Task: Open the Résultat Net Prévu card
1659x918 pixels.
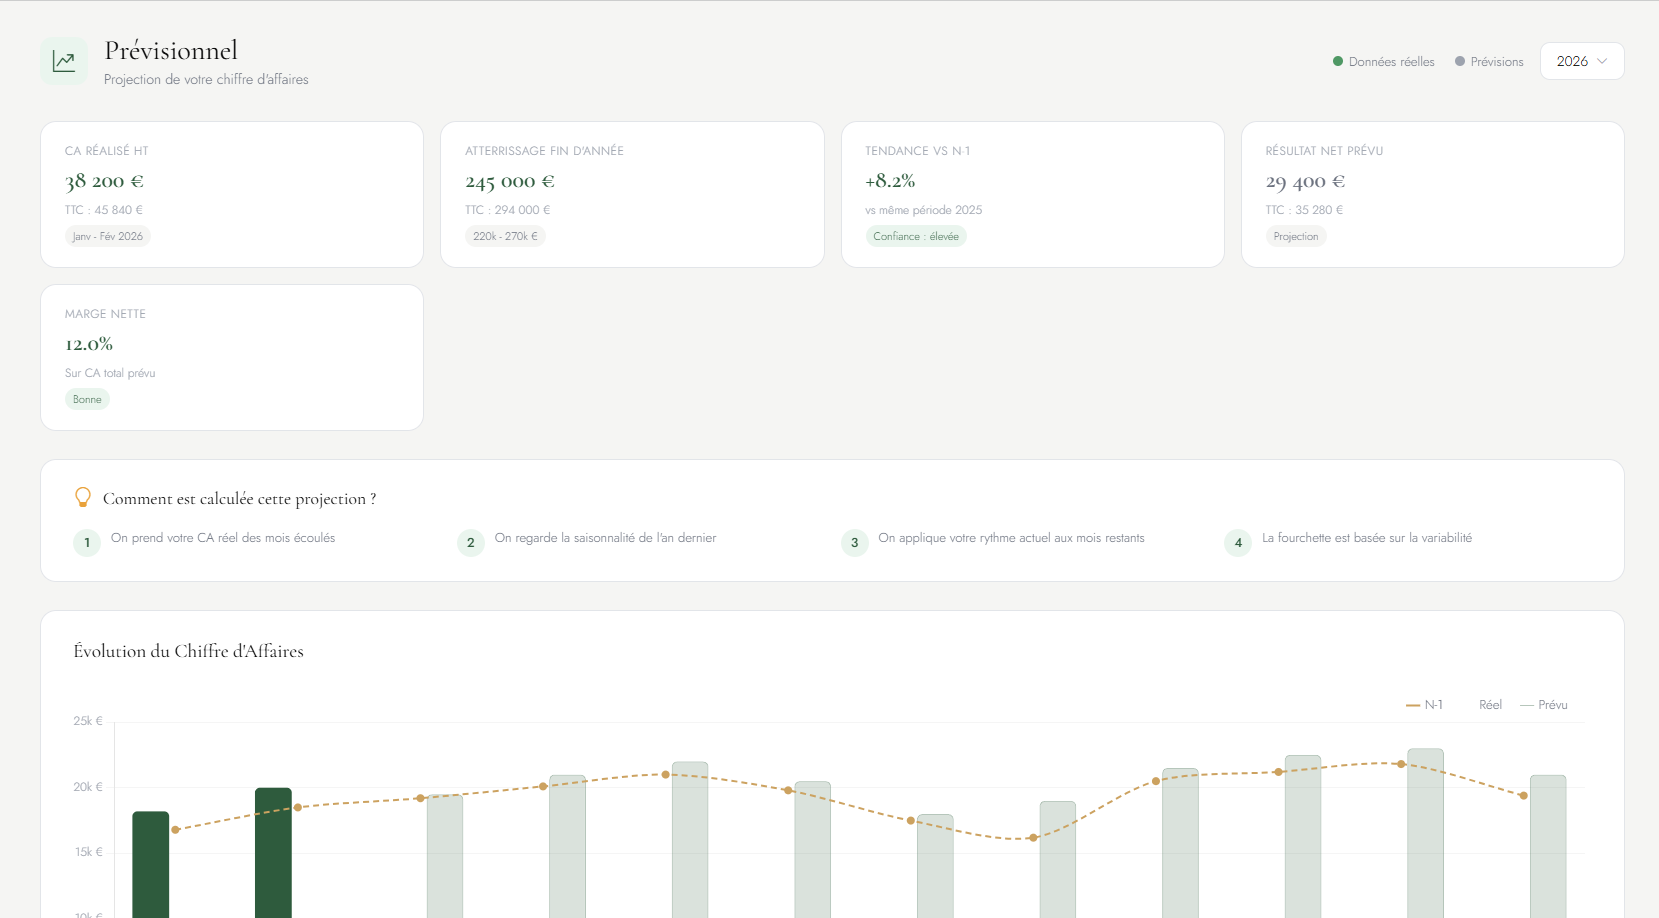Action: [1432, 194]
